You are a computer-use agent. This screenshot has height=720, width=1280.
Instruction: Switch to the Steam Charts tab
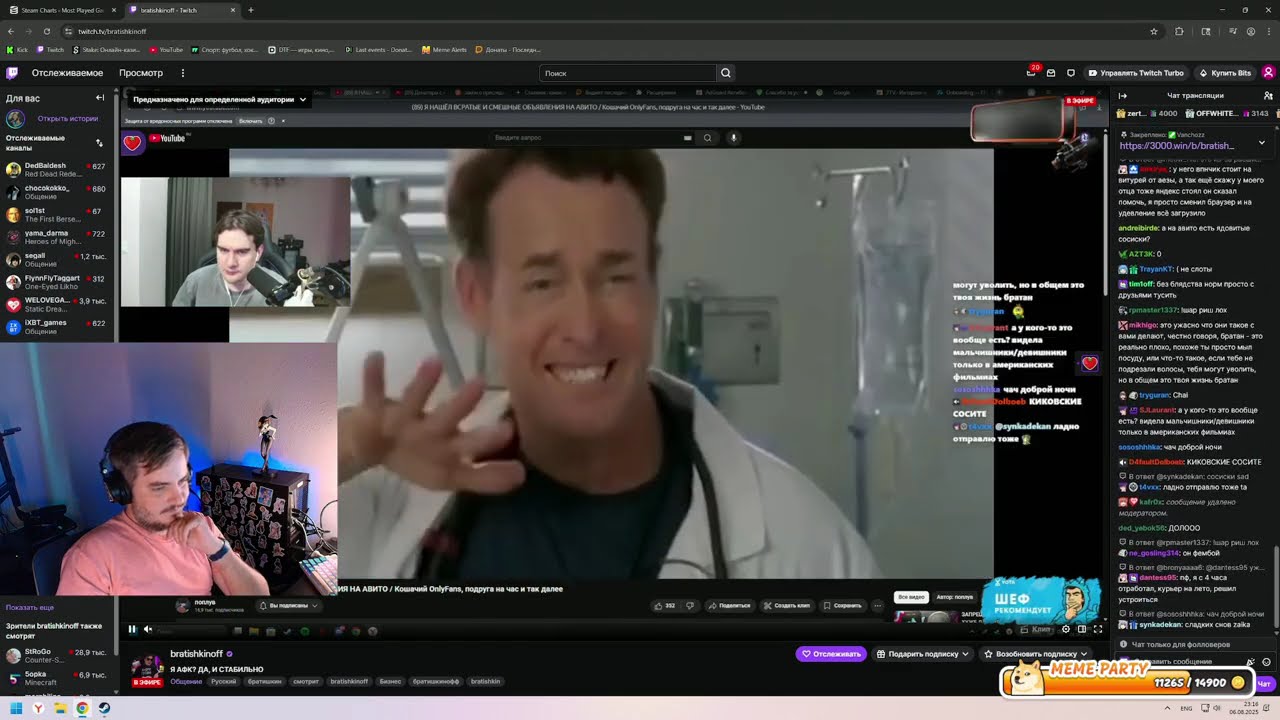(x=63, y=10)
